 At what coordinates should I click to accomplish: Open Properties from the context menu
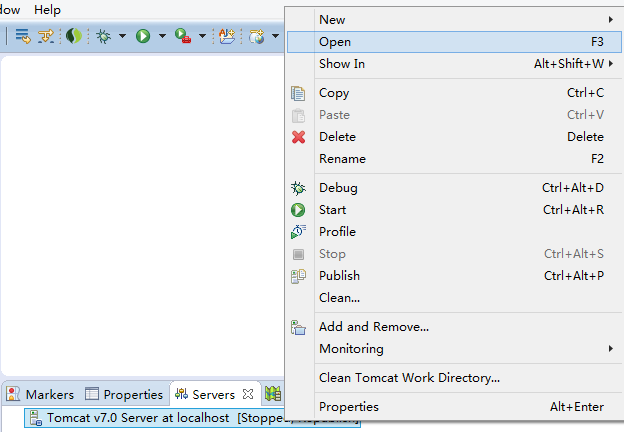tap(454, 407)
